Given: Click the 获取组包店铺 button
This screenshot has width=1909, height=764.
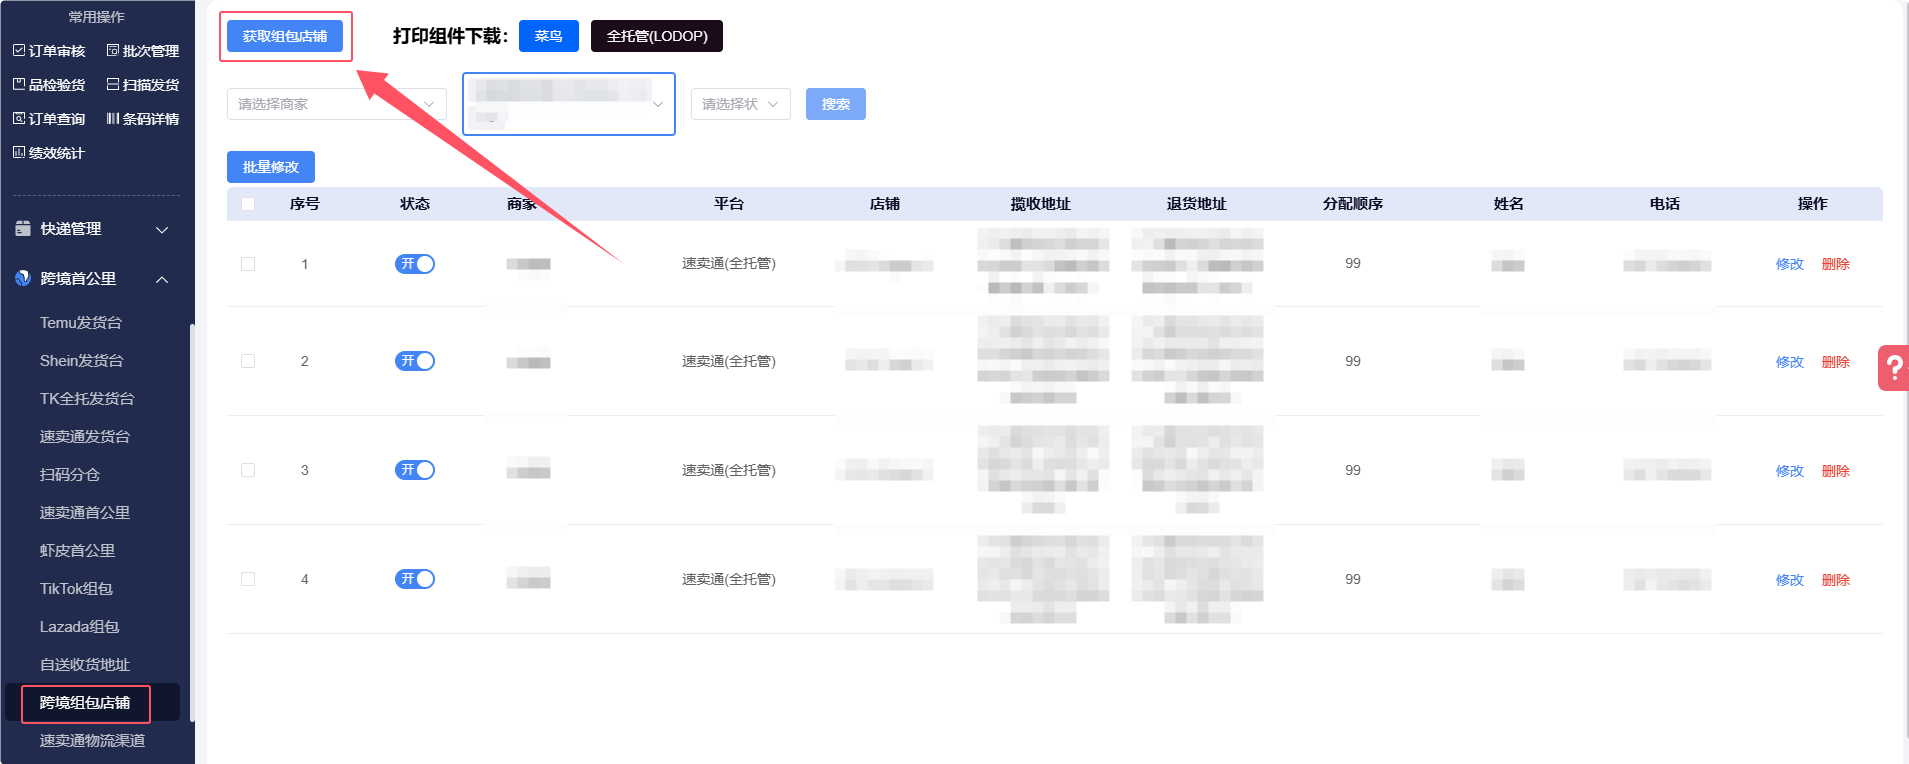Looking at the screenshot, I should (285, 36).
